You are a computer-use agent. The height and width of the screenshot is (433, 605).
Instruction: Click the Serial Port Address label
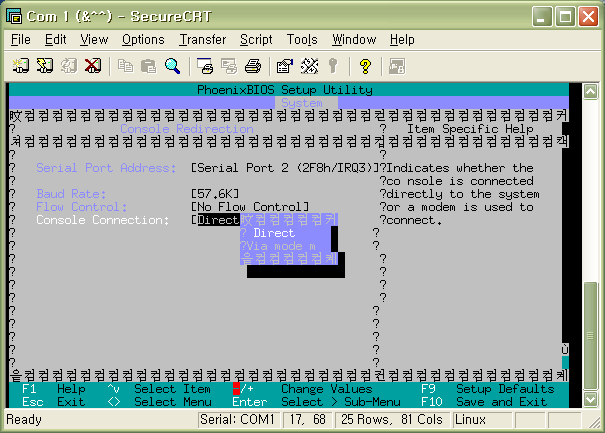pyautogui.click(x=106, y=168)
